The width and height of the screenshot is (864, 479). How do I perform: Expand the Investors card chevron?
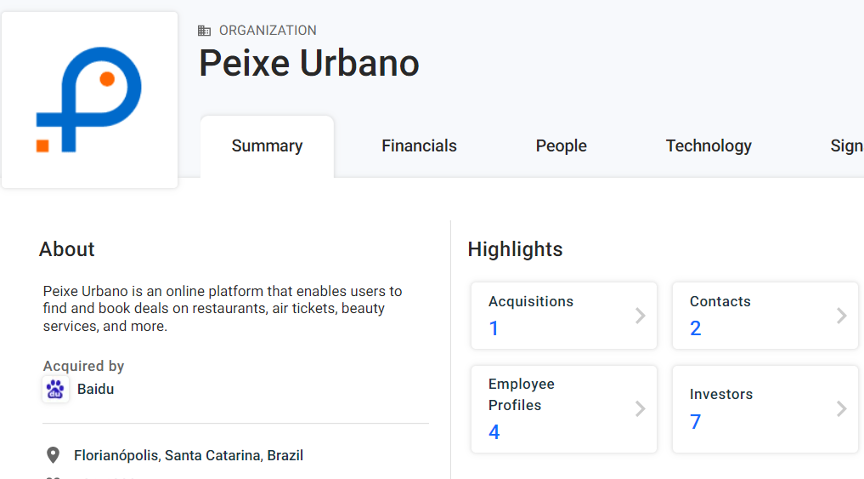click(841, 409)
